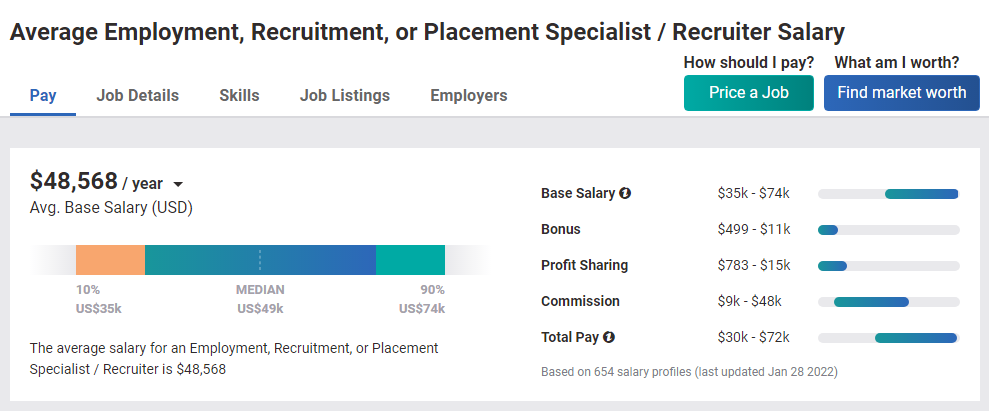Click the Total Pay info icon

pos(609,337)
